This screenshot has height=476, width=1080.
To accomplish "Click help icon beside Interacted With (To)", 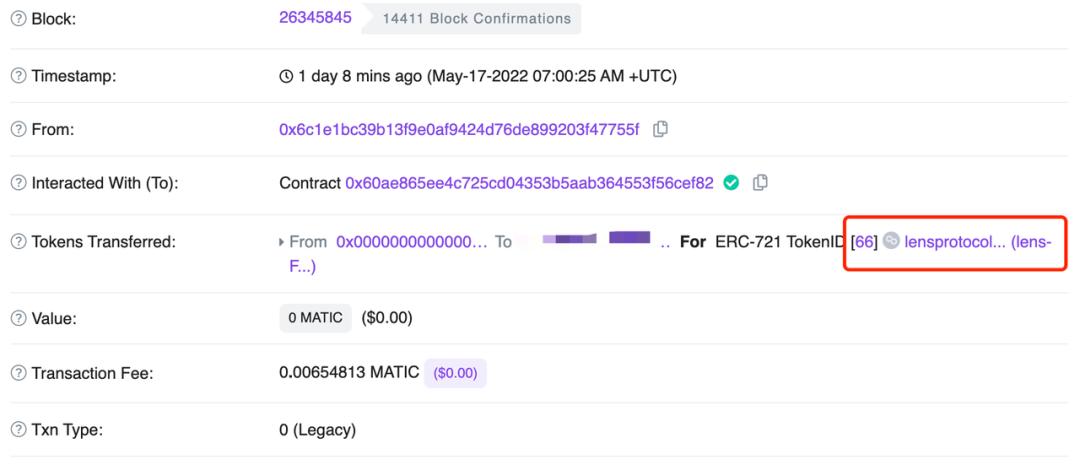I will click(19, 183).
